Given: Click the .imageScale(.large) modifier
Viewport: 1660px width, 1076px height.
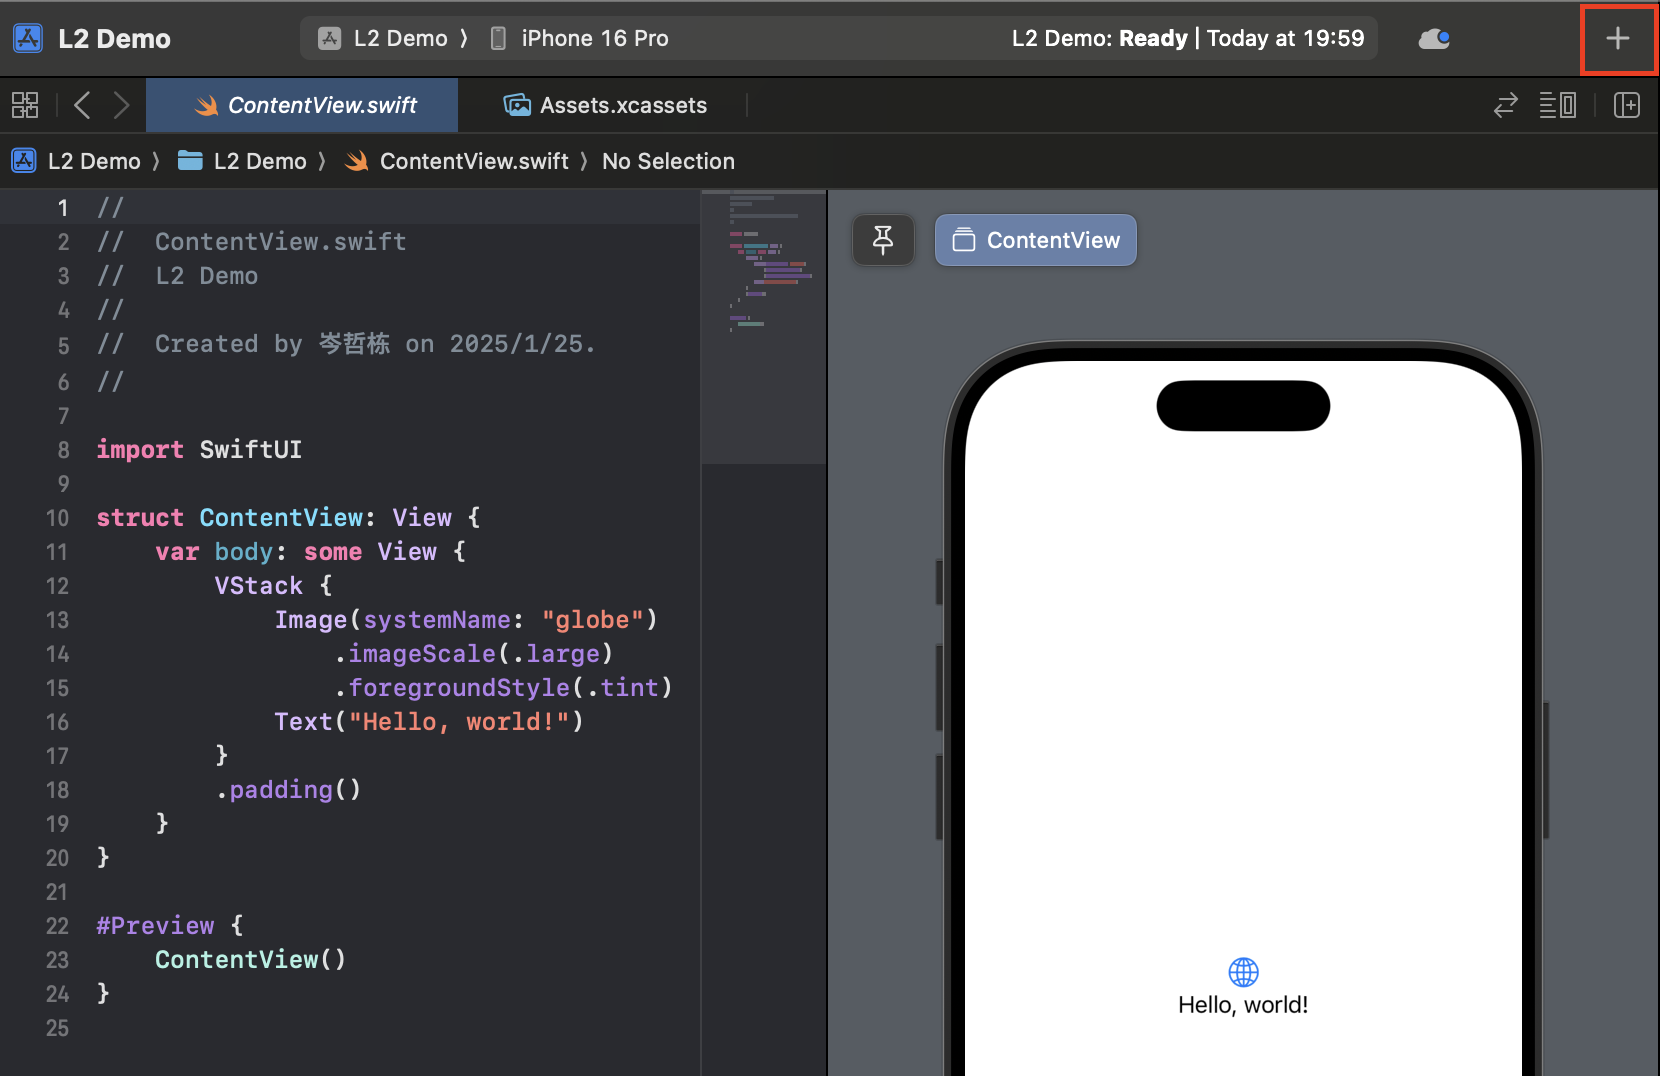Looking at the screenshot, I should 473,654.
